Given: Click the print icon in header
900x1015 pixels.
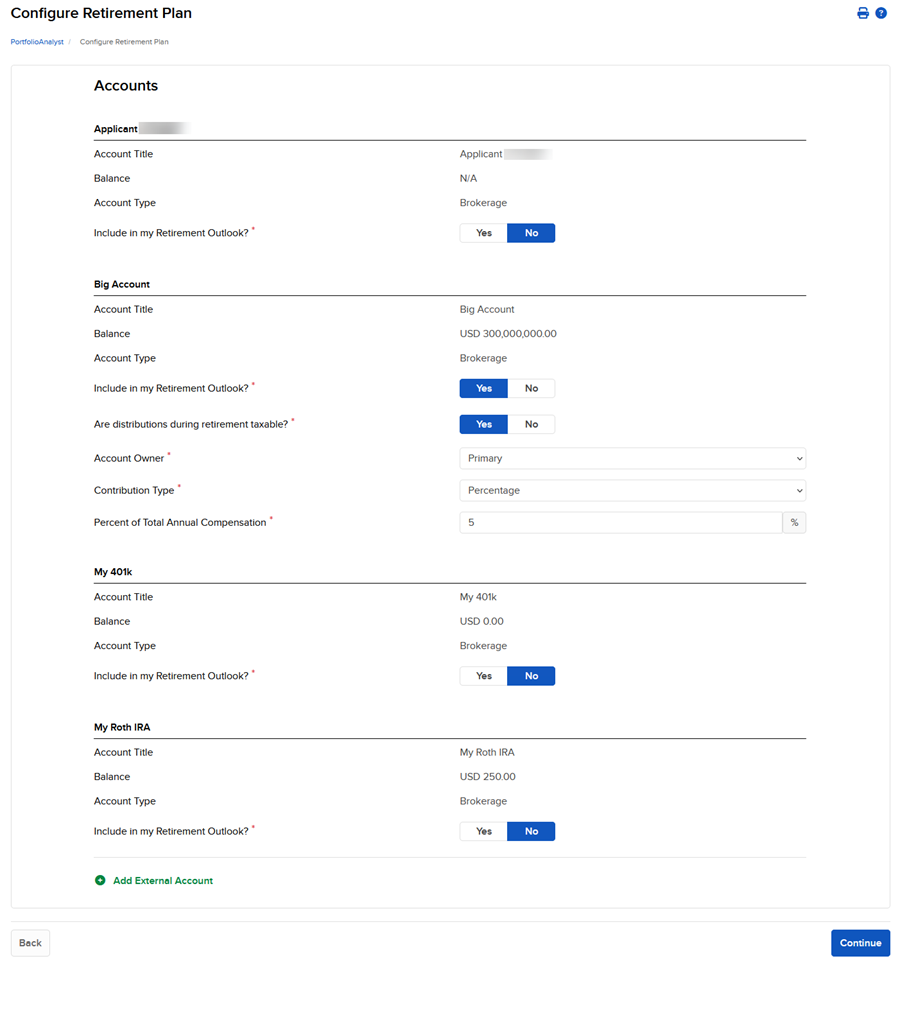Looking at the screenshot, I should tap(863, 13).
